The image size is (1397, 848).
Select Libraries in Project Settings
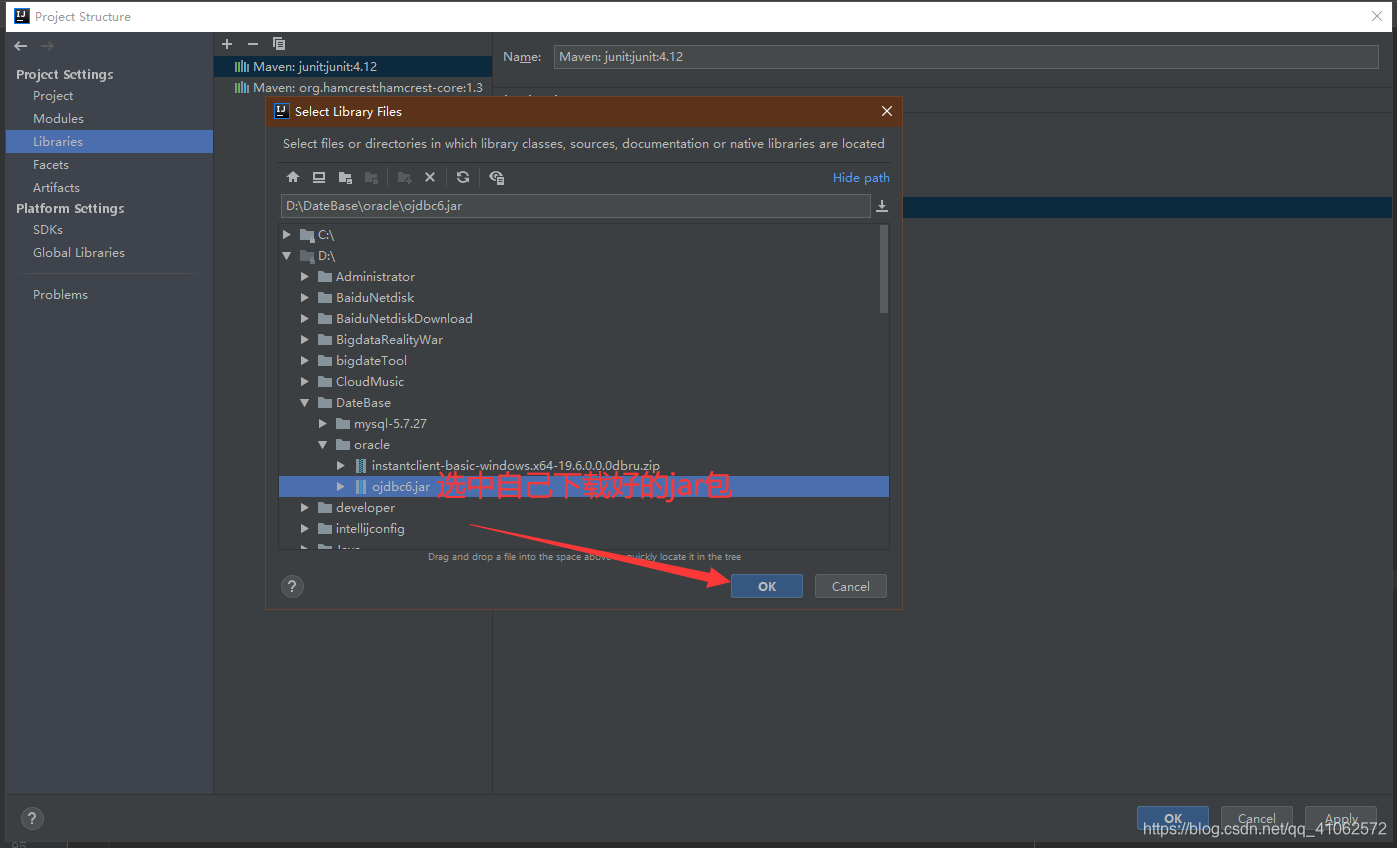tap(109, 142)
